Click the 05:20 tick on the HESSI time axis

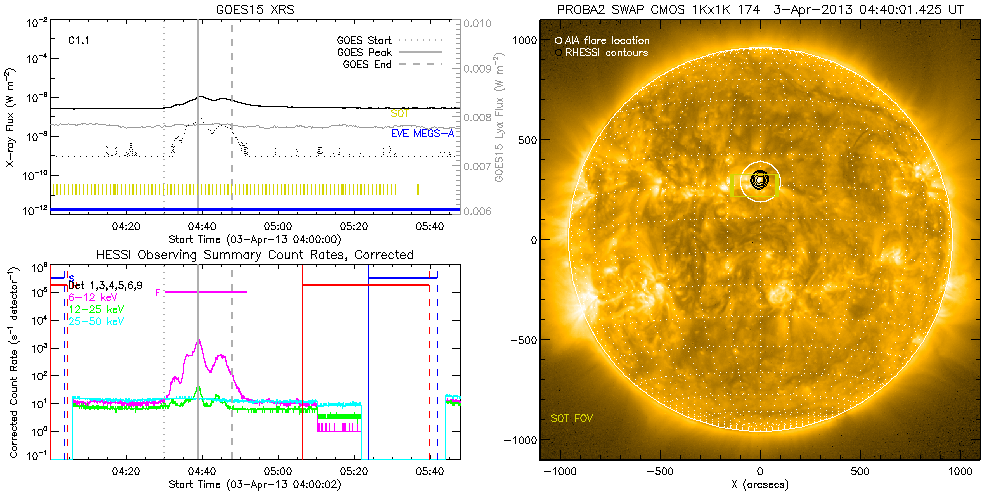pos(353,472)
